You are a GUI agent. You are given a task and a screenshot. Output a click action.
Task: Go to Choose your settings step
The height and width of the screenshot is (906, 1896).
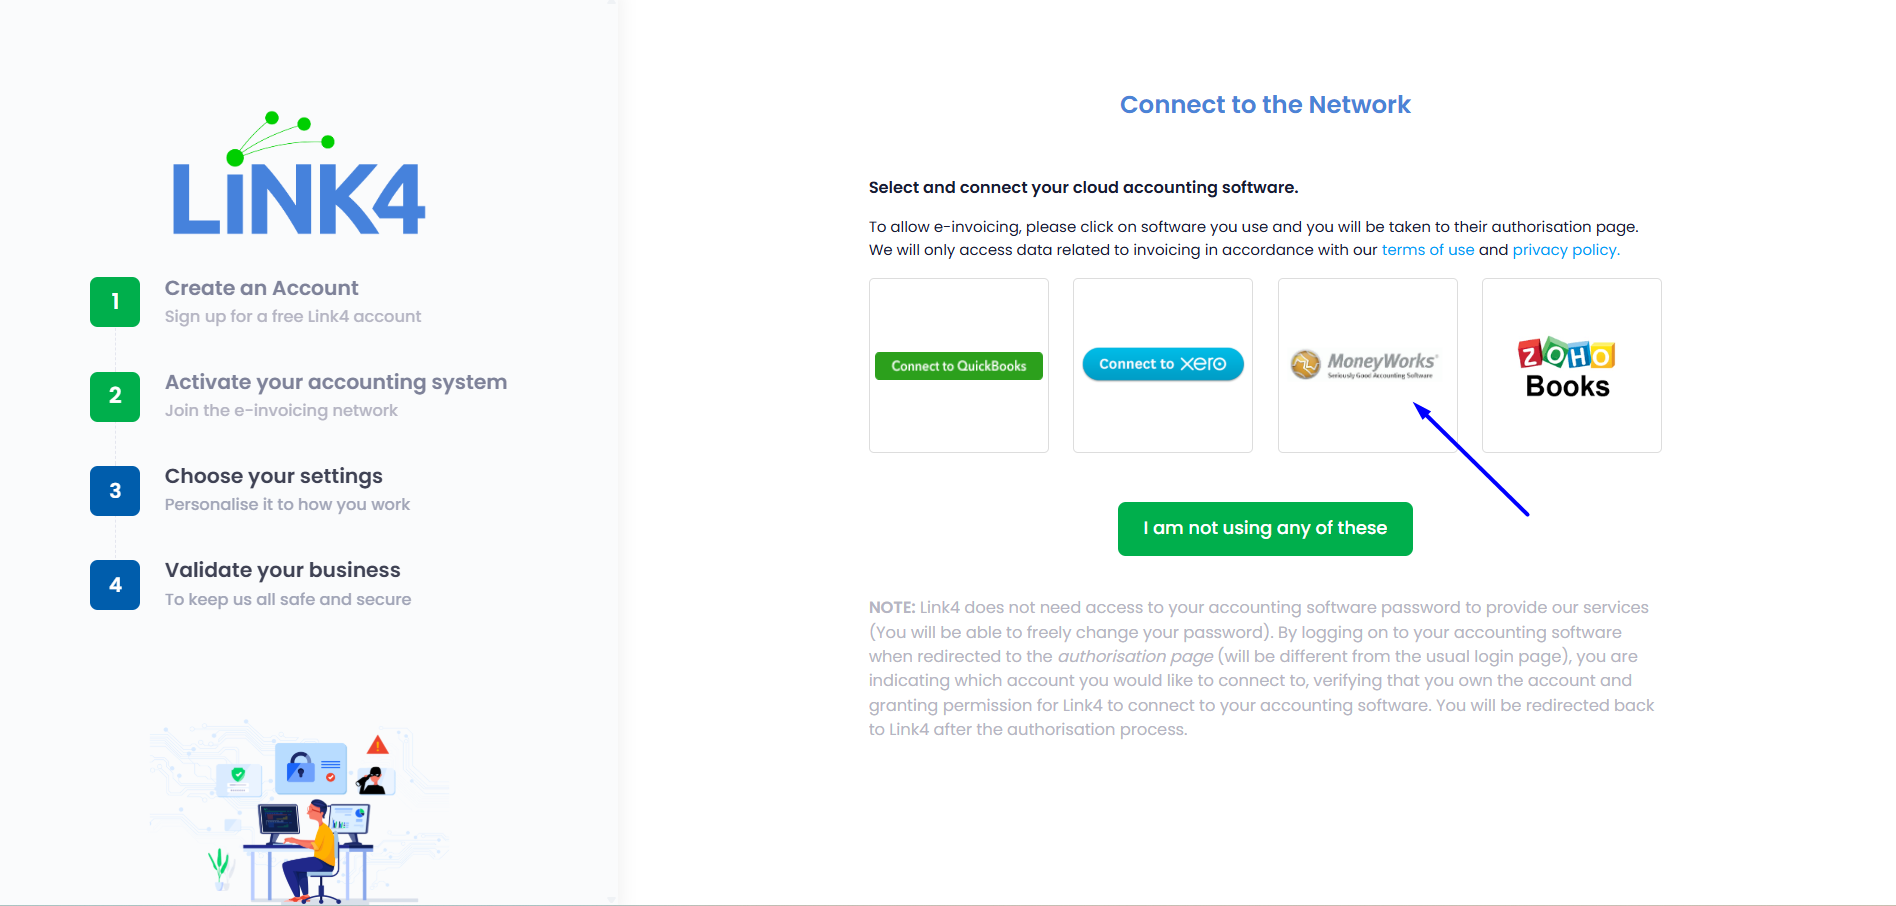pyautogui.click(x=273, y=476)
